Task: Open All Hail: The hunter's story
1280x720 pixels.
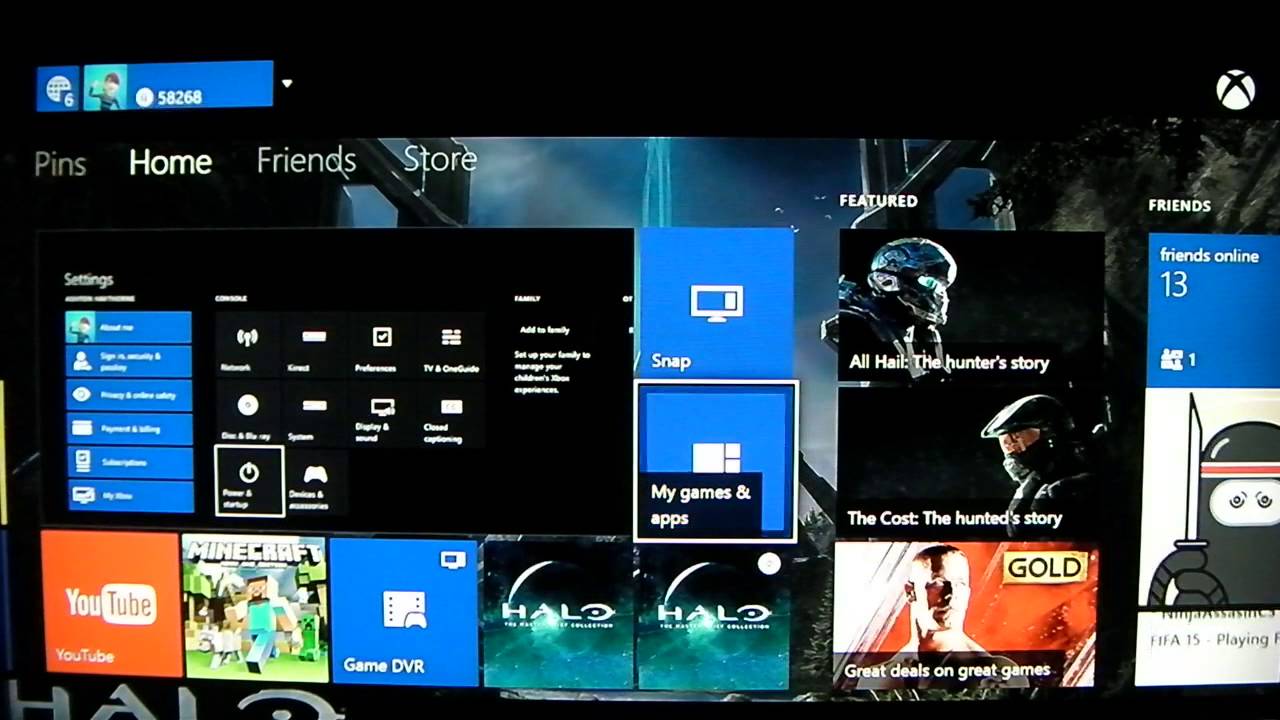Action: click(x=970, y=306)
